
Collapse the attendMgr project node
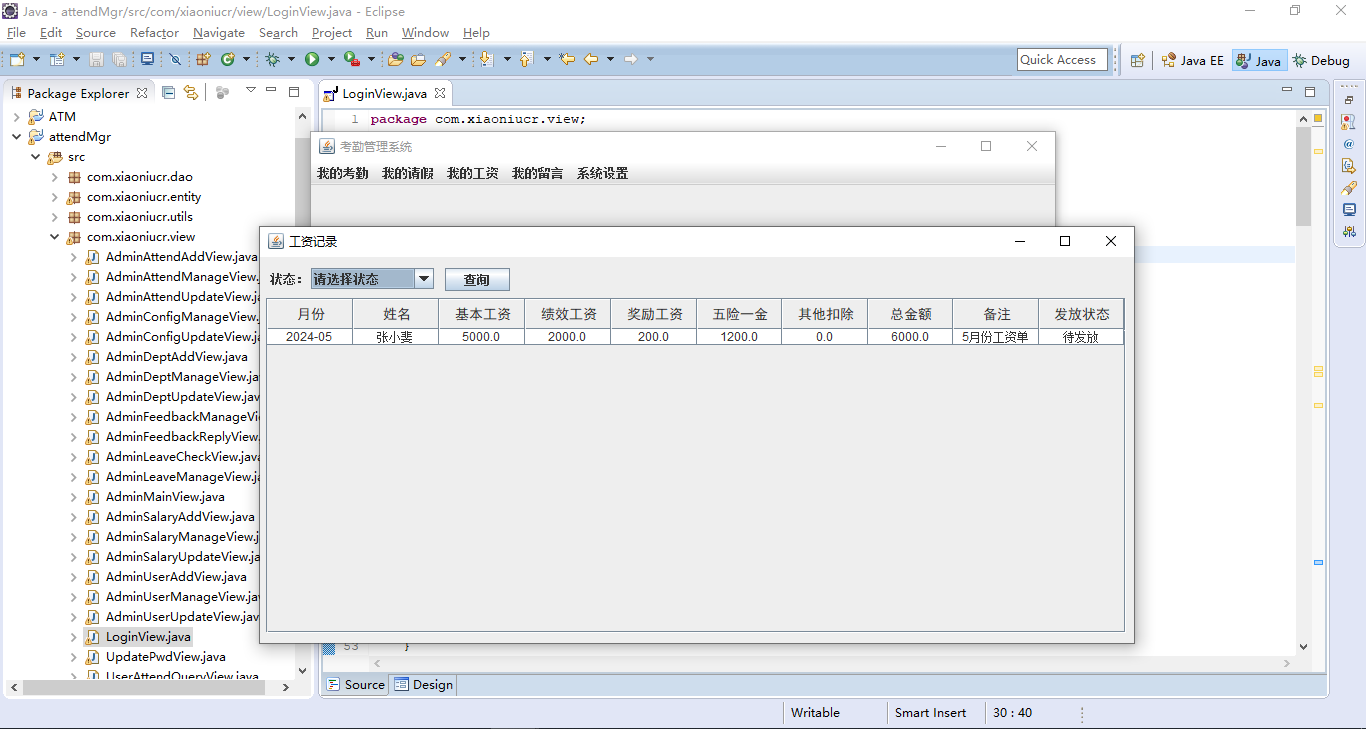(x=16, y=137)
